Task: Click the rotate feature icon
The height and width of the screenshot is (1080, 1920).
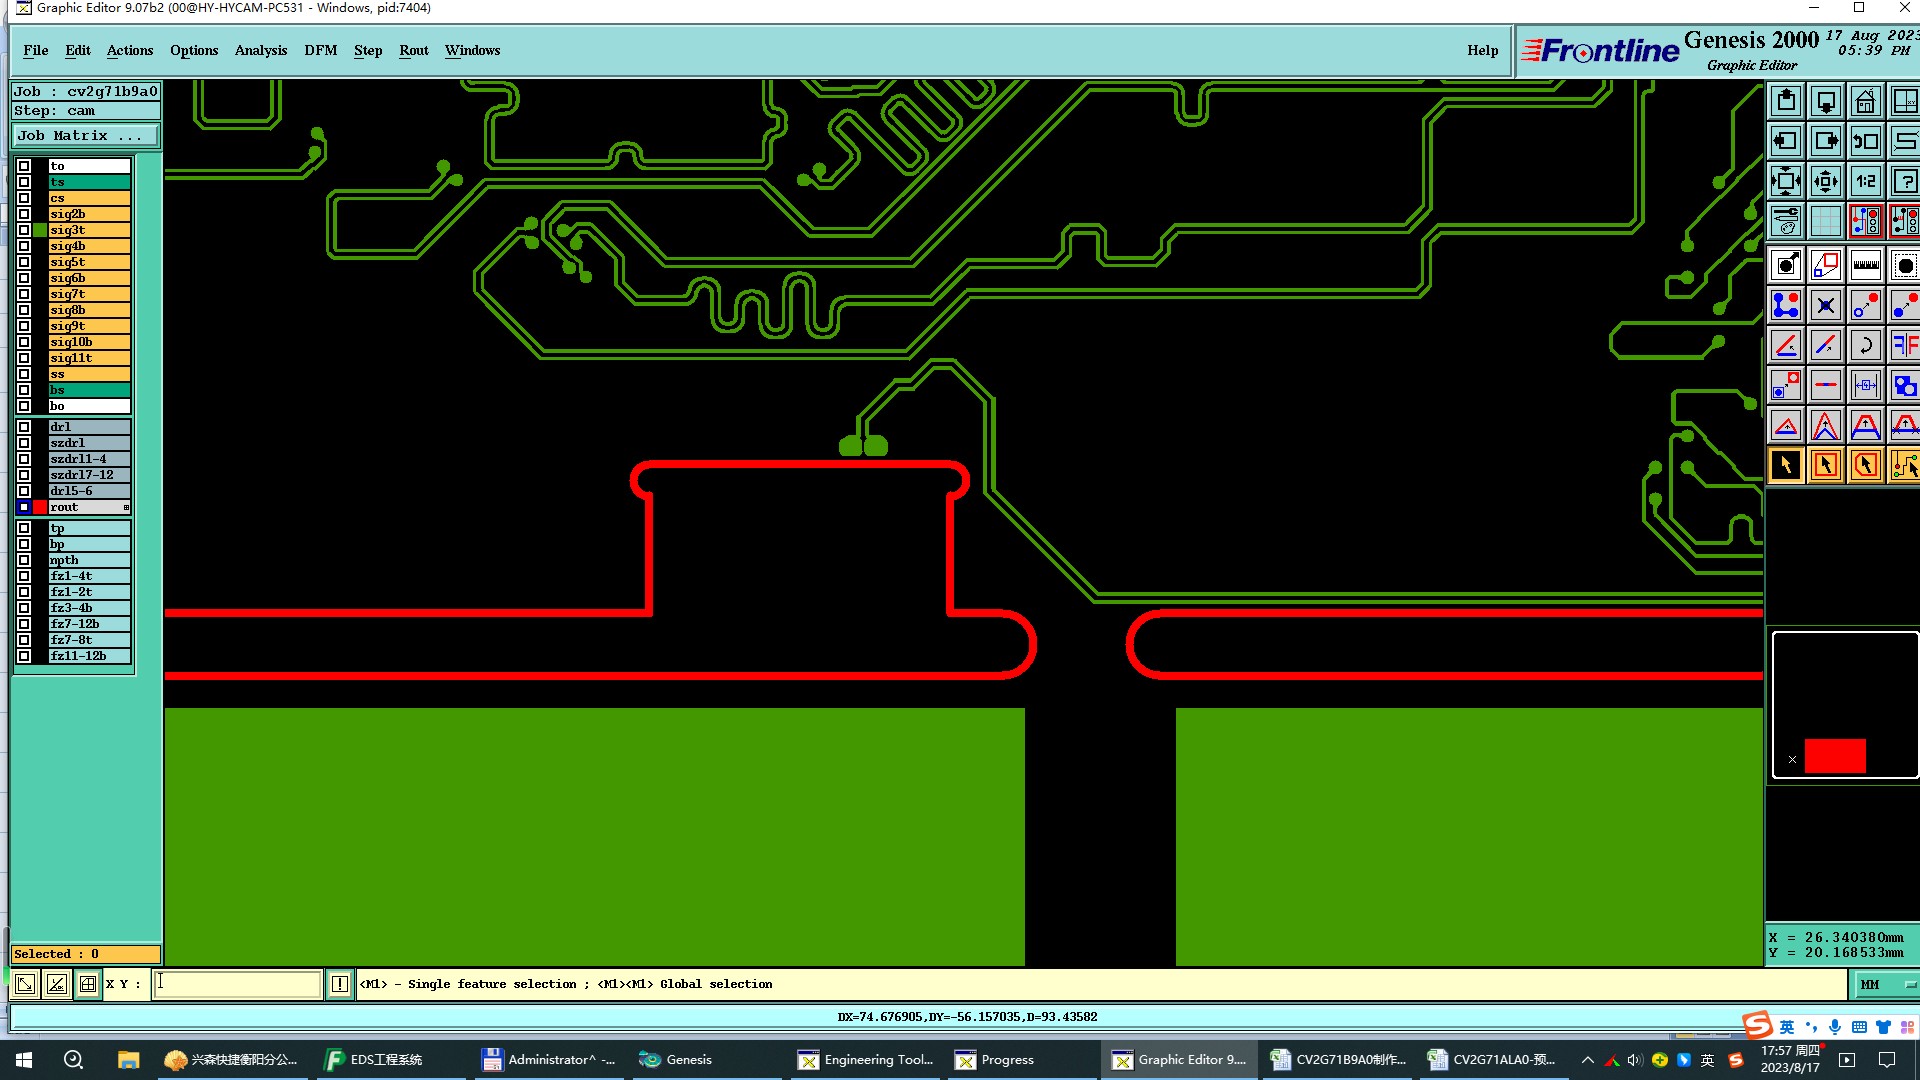Action: click(x=1865, y=346)
